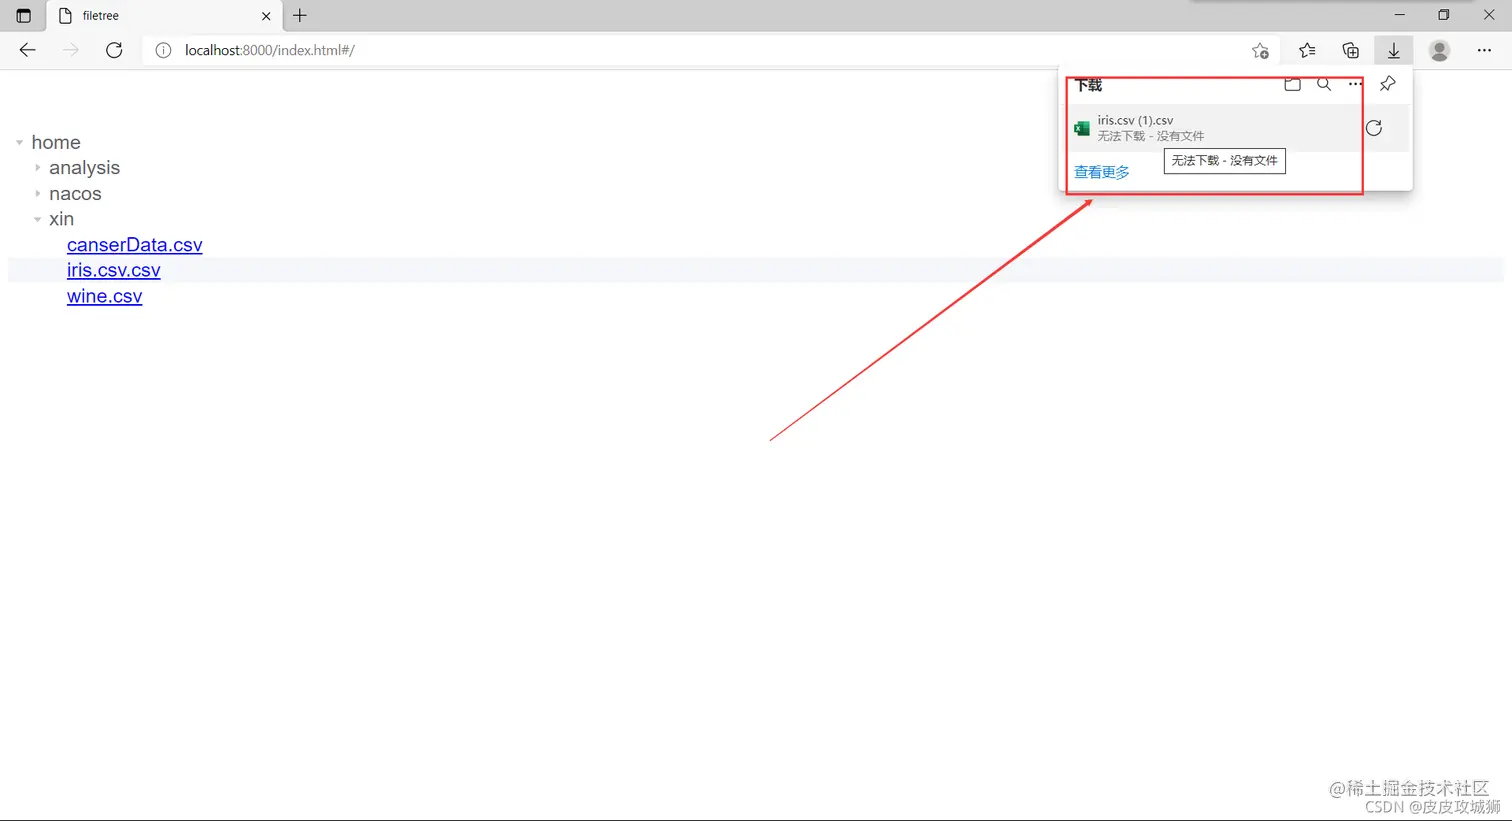Retry the iris.csv (1).csv download
The image size is (1512, 821).
[1374, 128]
